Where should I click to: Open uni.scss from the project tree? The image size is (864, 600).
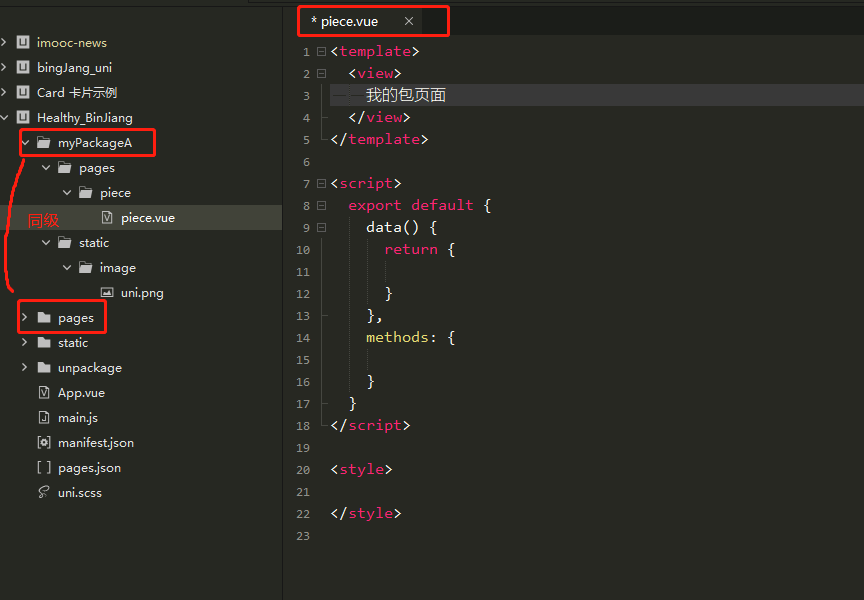[80, 493]
